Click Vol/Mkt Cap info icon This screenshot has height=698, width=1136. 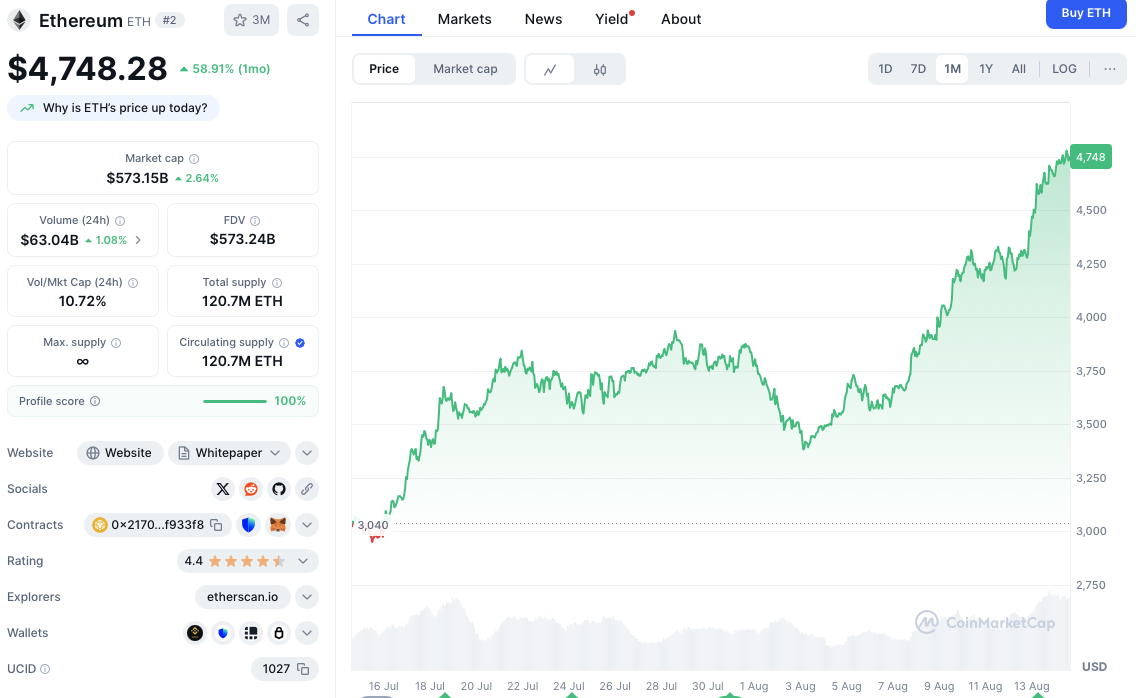pyautogui.click(x=133, y=283)
